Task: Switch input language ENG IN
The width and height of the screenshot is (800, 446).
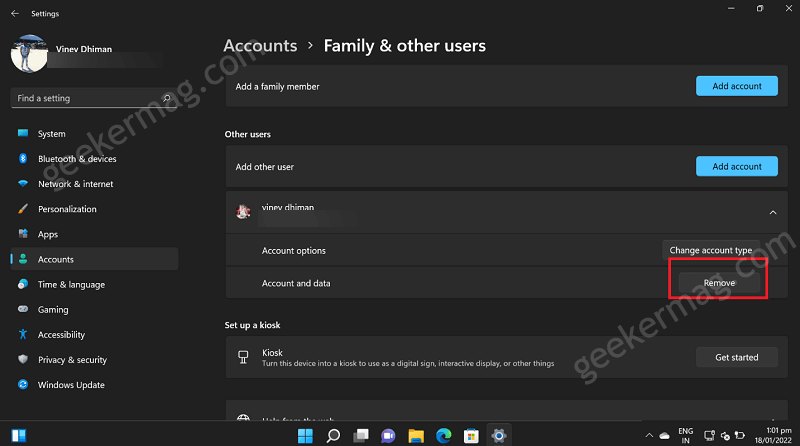Action: tap(686, 436)
